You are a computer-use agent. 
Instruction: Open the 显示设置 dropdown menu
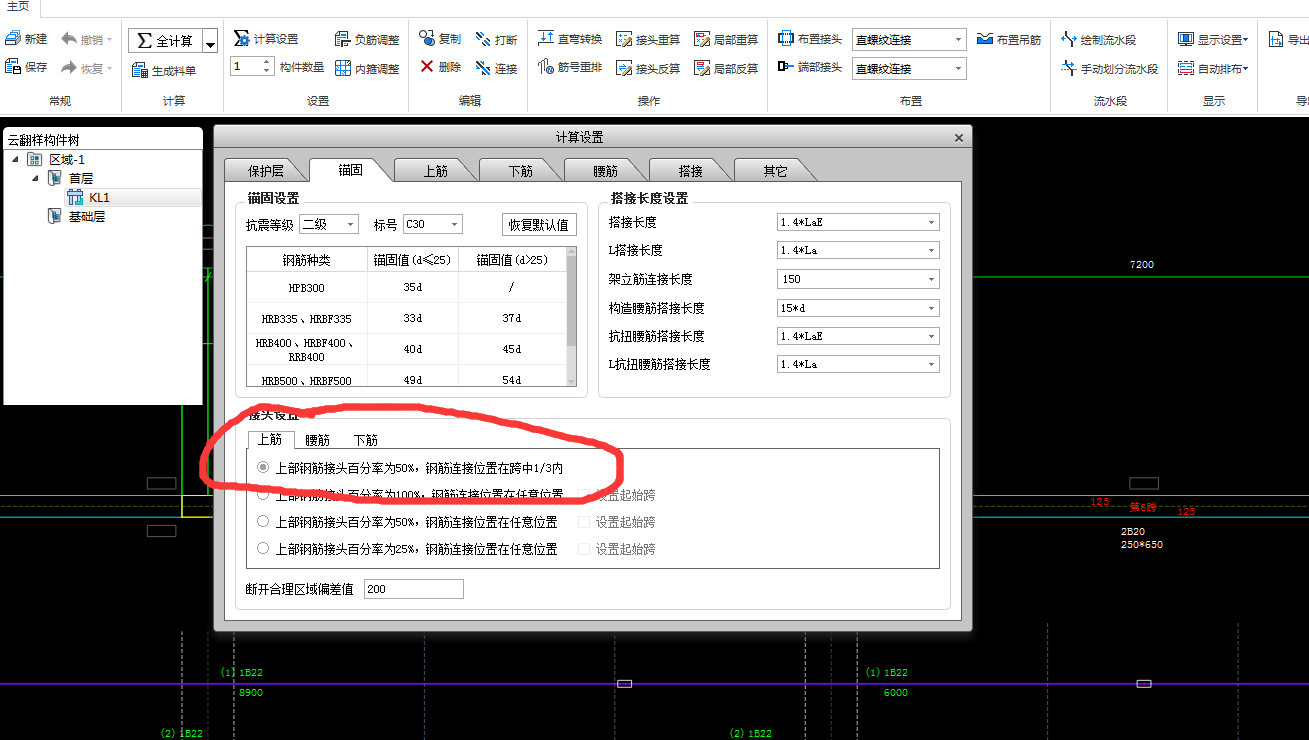pos(1212,39)
